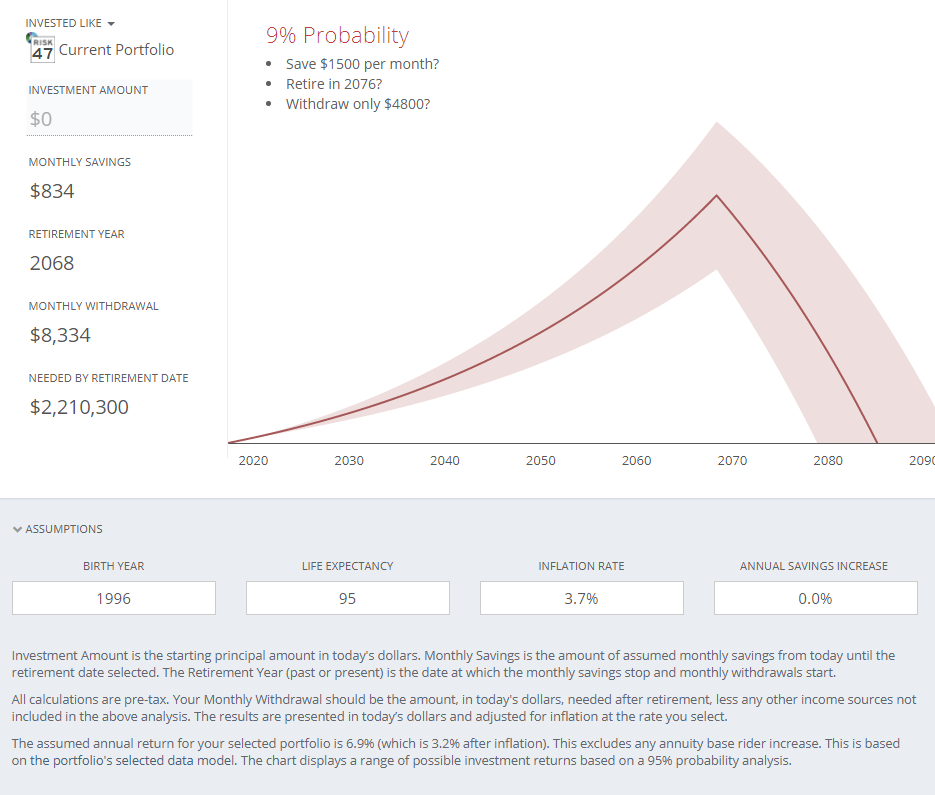Click the Risk 47 portfolio badge icon
The width and height of the screenshot is (935, 795).
pyautogui.click(x=41, y=48)
